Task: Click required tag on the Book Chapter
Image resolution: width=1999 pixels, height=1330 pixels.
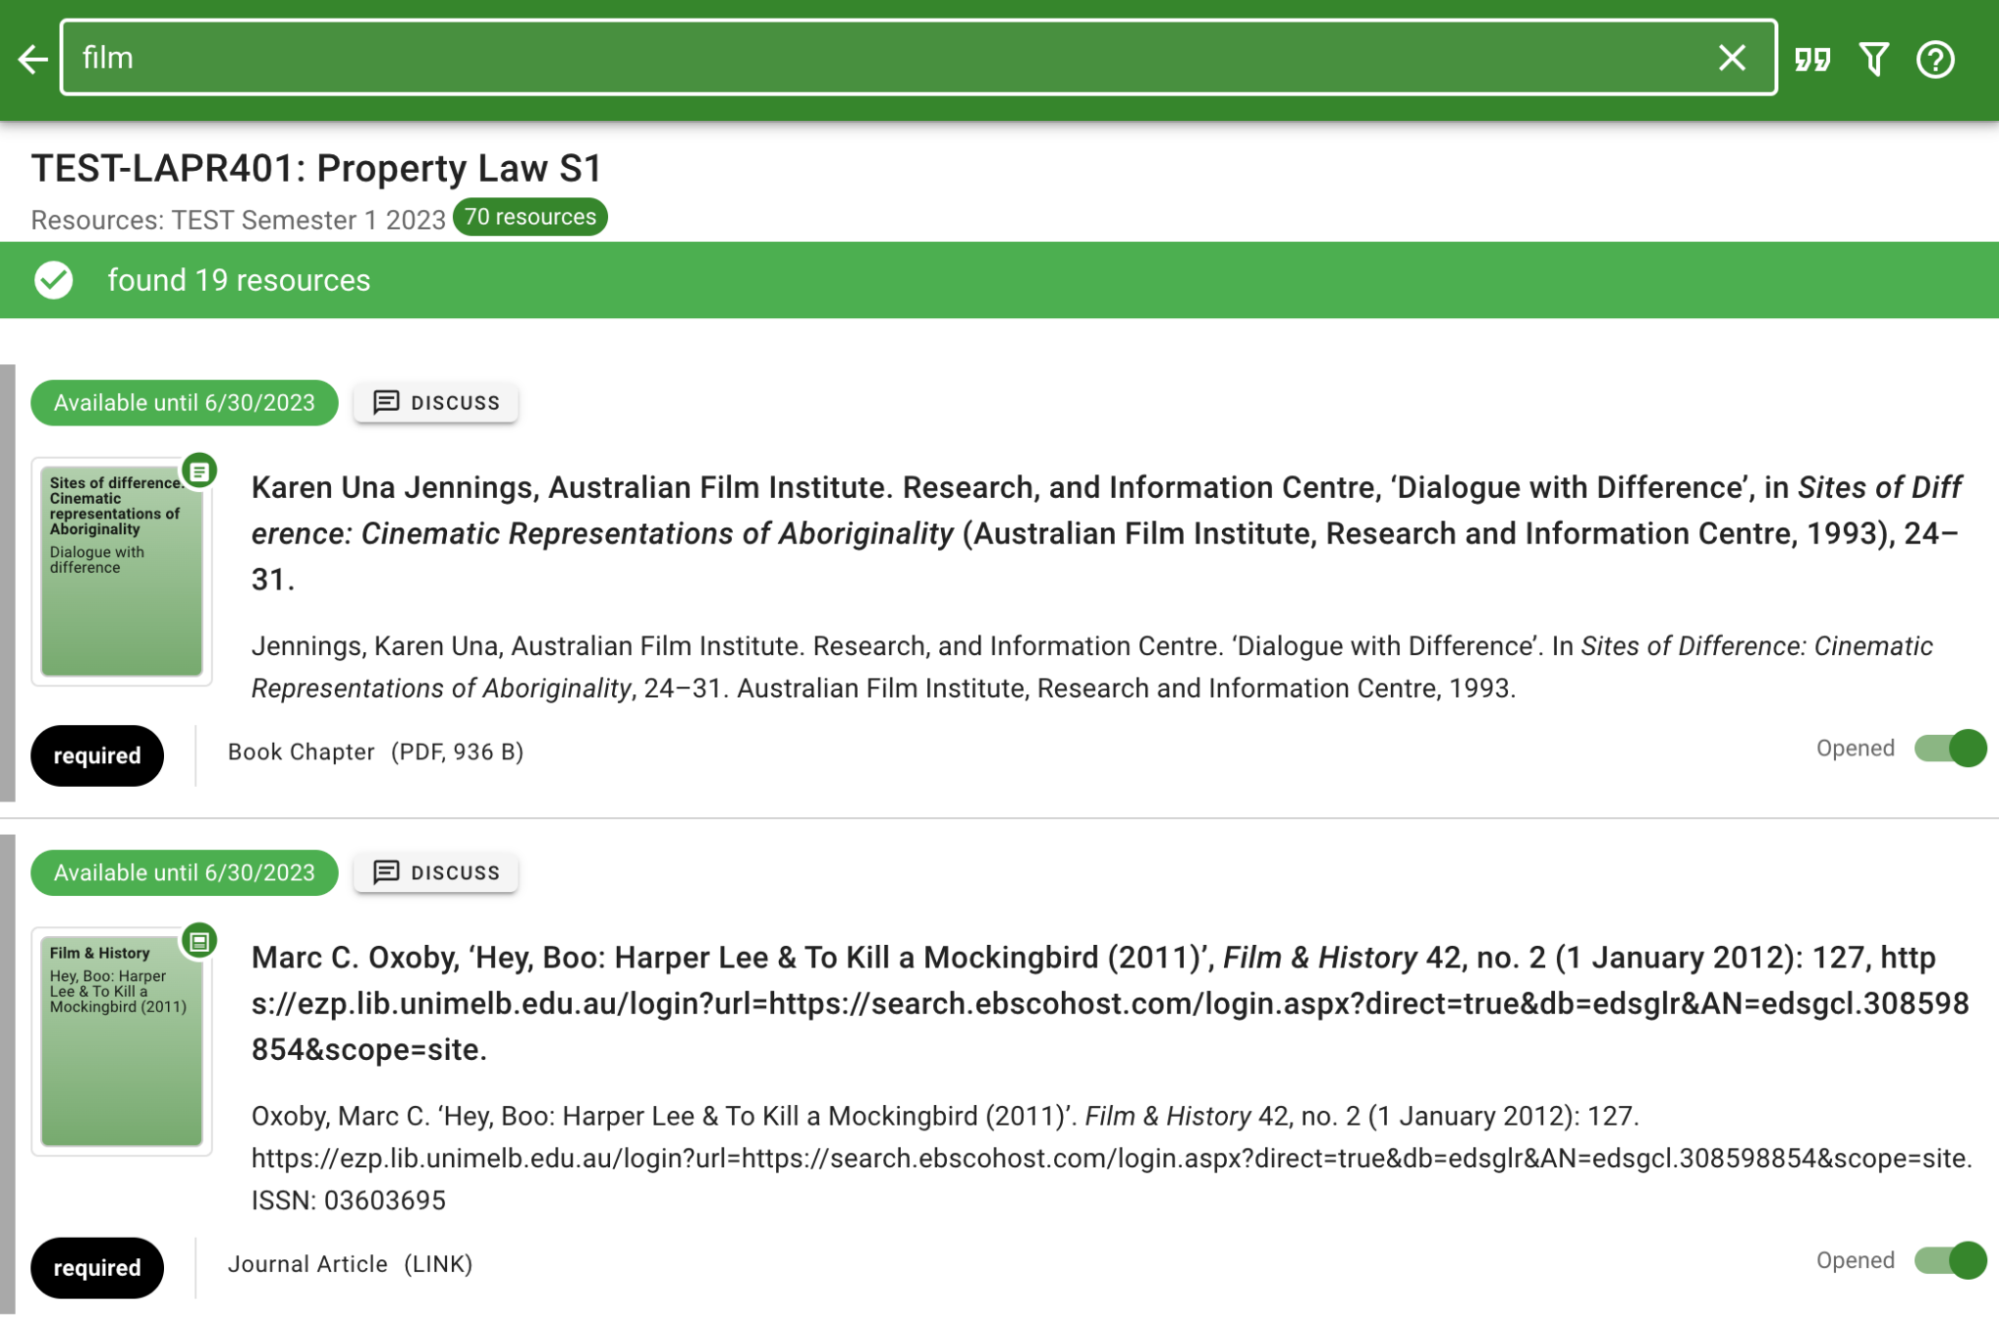Action: tap(97, 756)
